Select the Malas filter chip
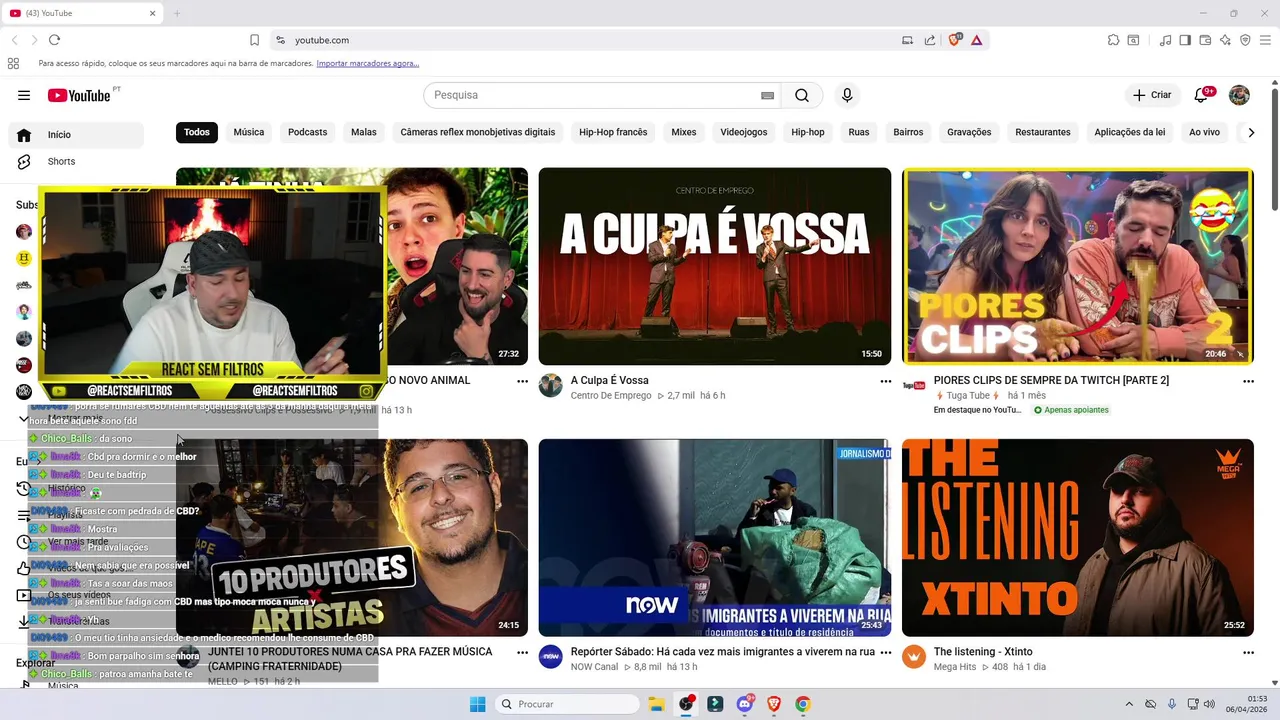The width and height of the screenshot is (1280, 720). (x=364, y=132)
